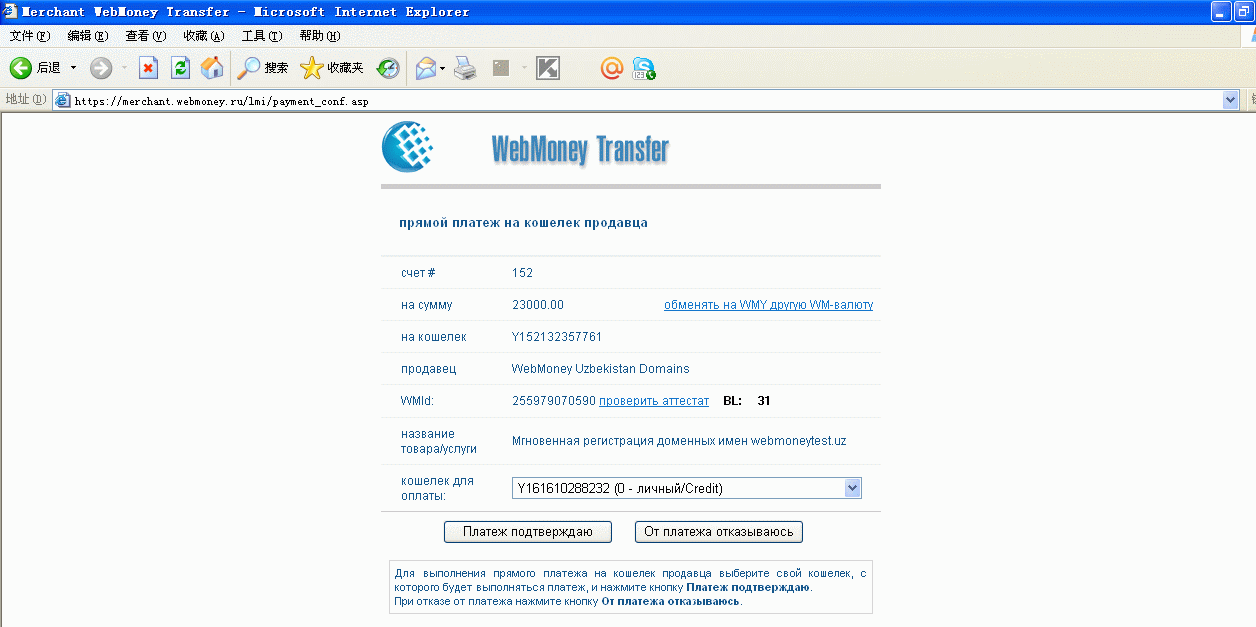The width and height of the screenshot is (1256, 627).
Task: Open the 工具(T) menu
Action: [261, 36]
